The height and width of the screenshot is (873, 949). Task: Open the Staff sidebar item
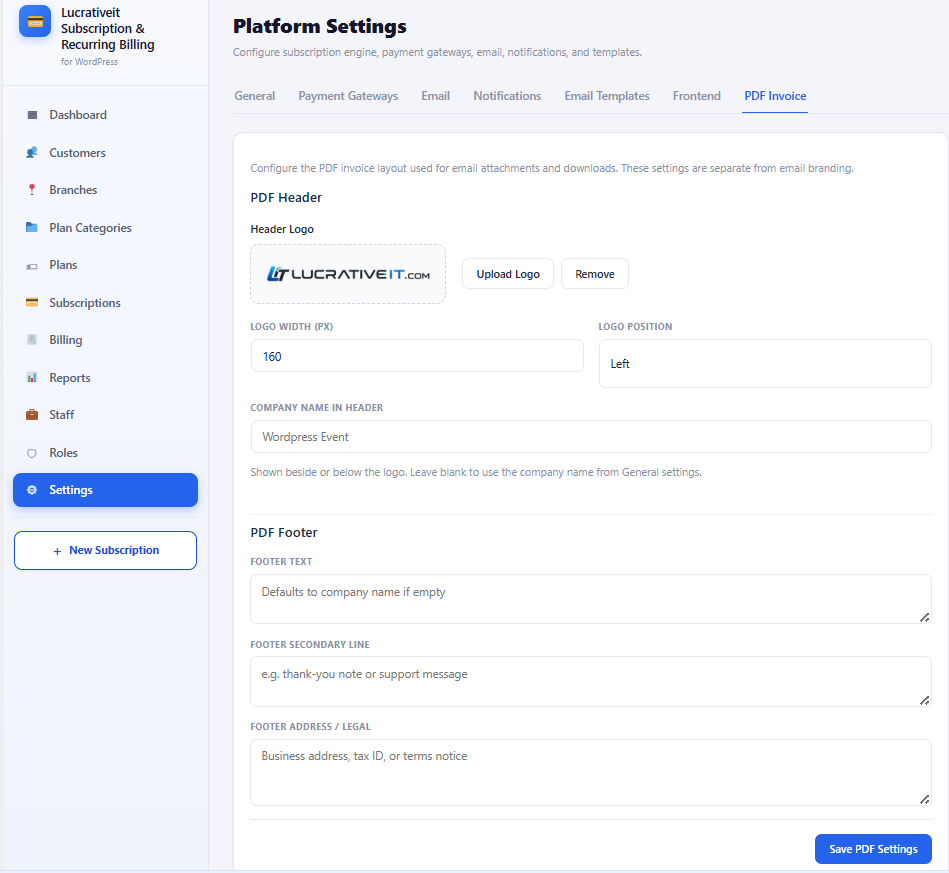[x=105, y=415]
